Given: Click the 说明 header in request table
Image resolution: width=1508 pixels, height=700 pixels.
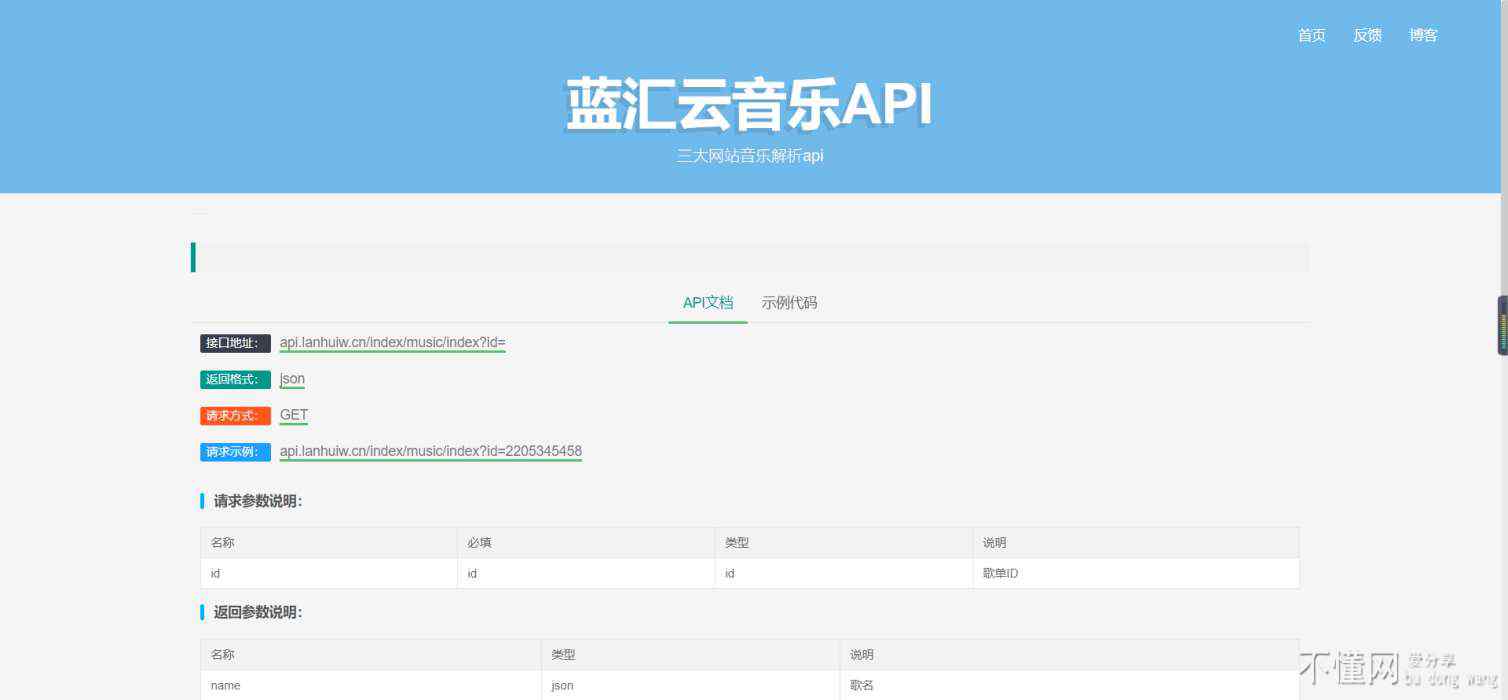Looking at the screenshot, I should [x=994, y=543].
